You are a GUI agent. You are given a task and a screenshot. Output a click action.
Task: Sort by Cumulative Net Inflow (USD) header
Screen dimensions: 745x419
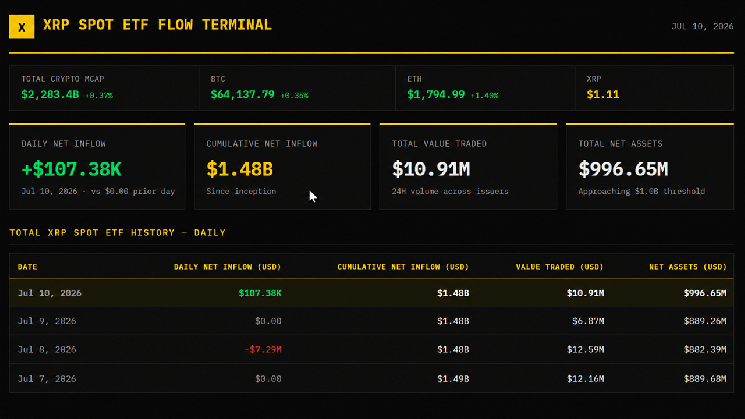tap(403, 267)
